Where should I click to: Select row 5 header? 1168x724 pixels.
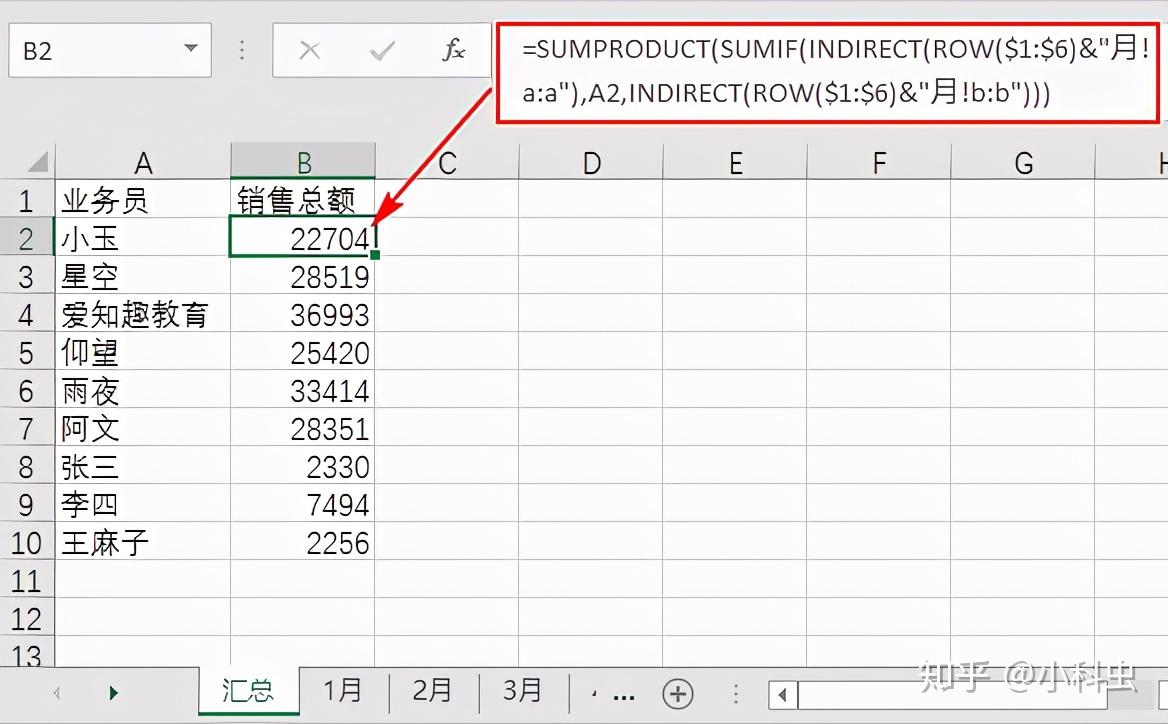click(27, 352)
